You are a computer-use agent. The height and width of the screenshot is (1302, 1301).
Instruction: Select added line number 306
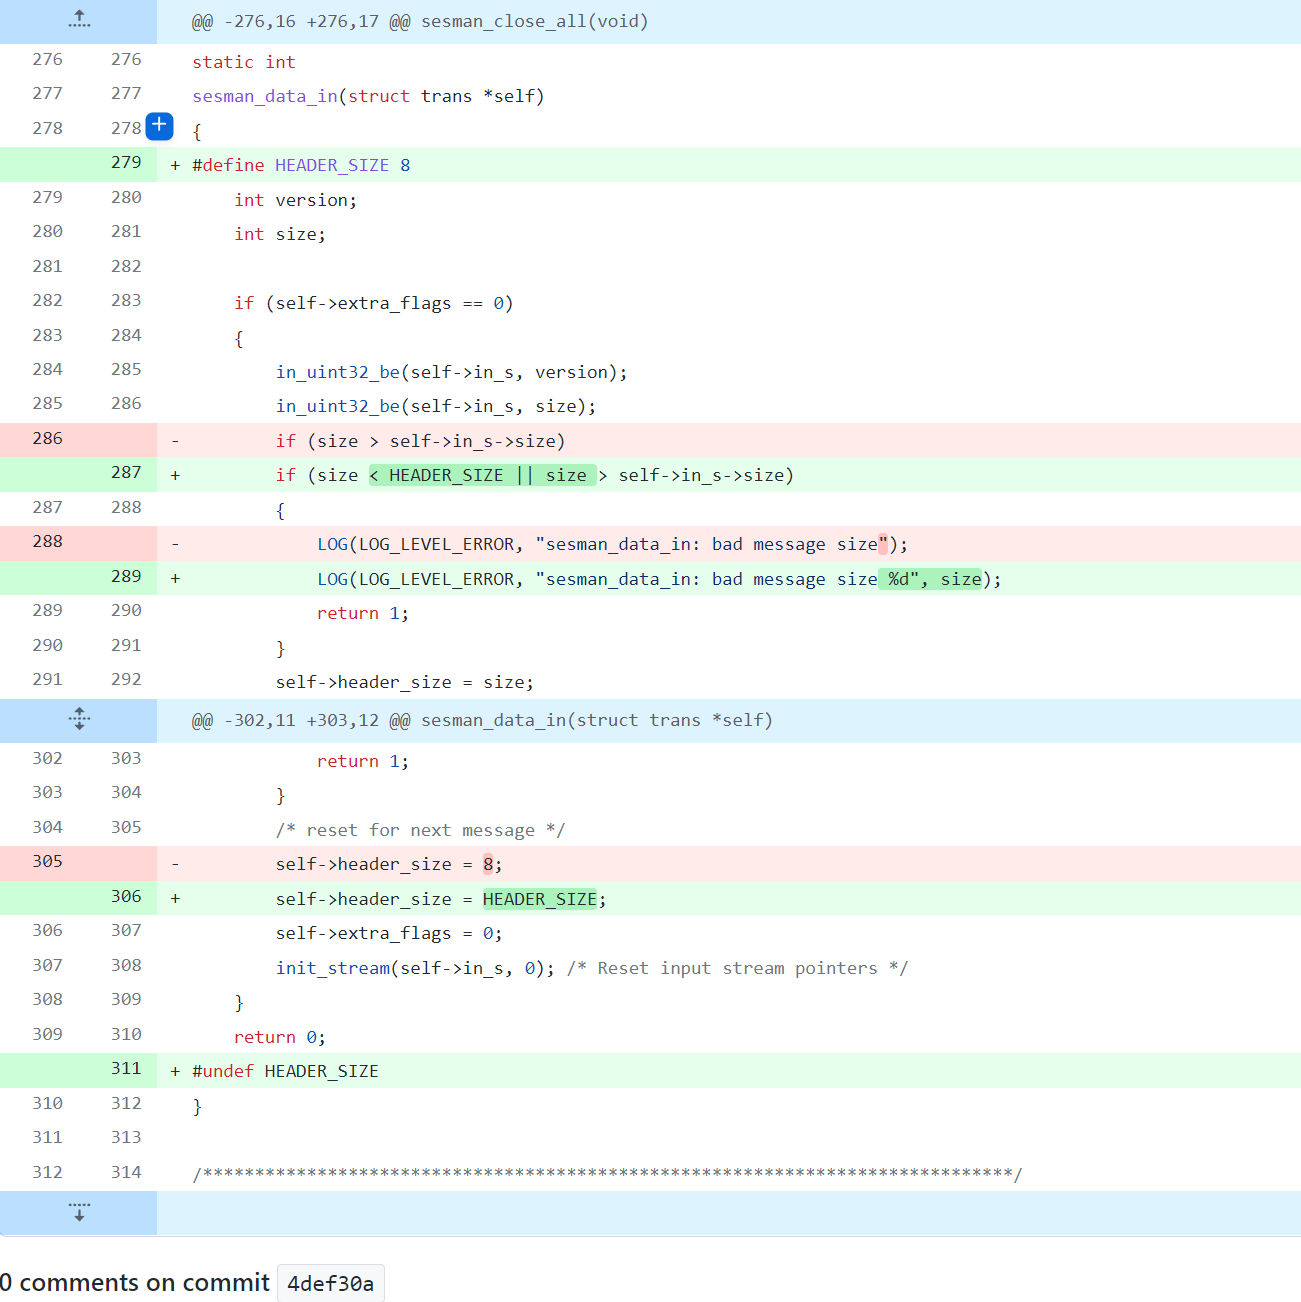click(126, 897)
